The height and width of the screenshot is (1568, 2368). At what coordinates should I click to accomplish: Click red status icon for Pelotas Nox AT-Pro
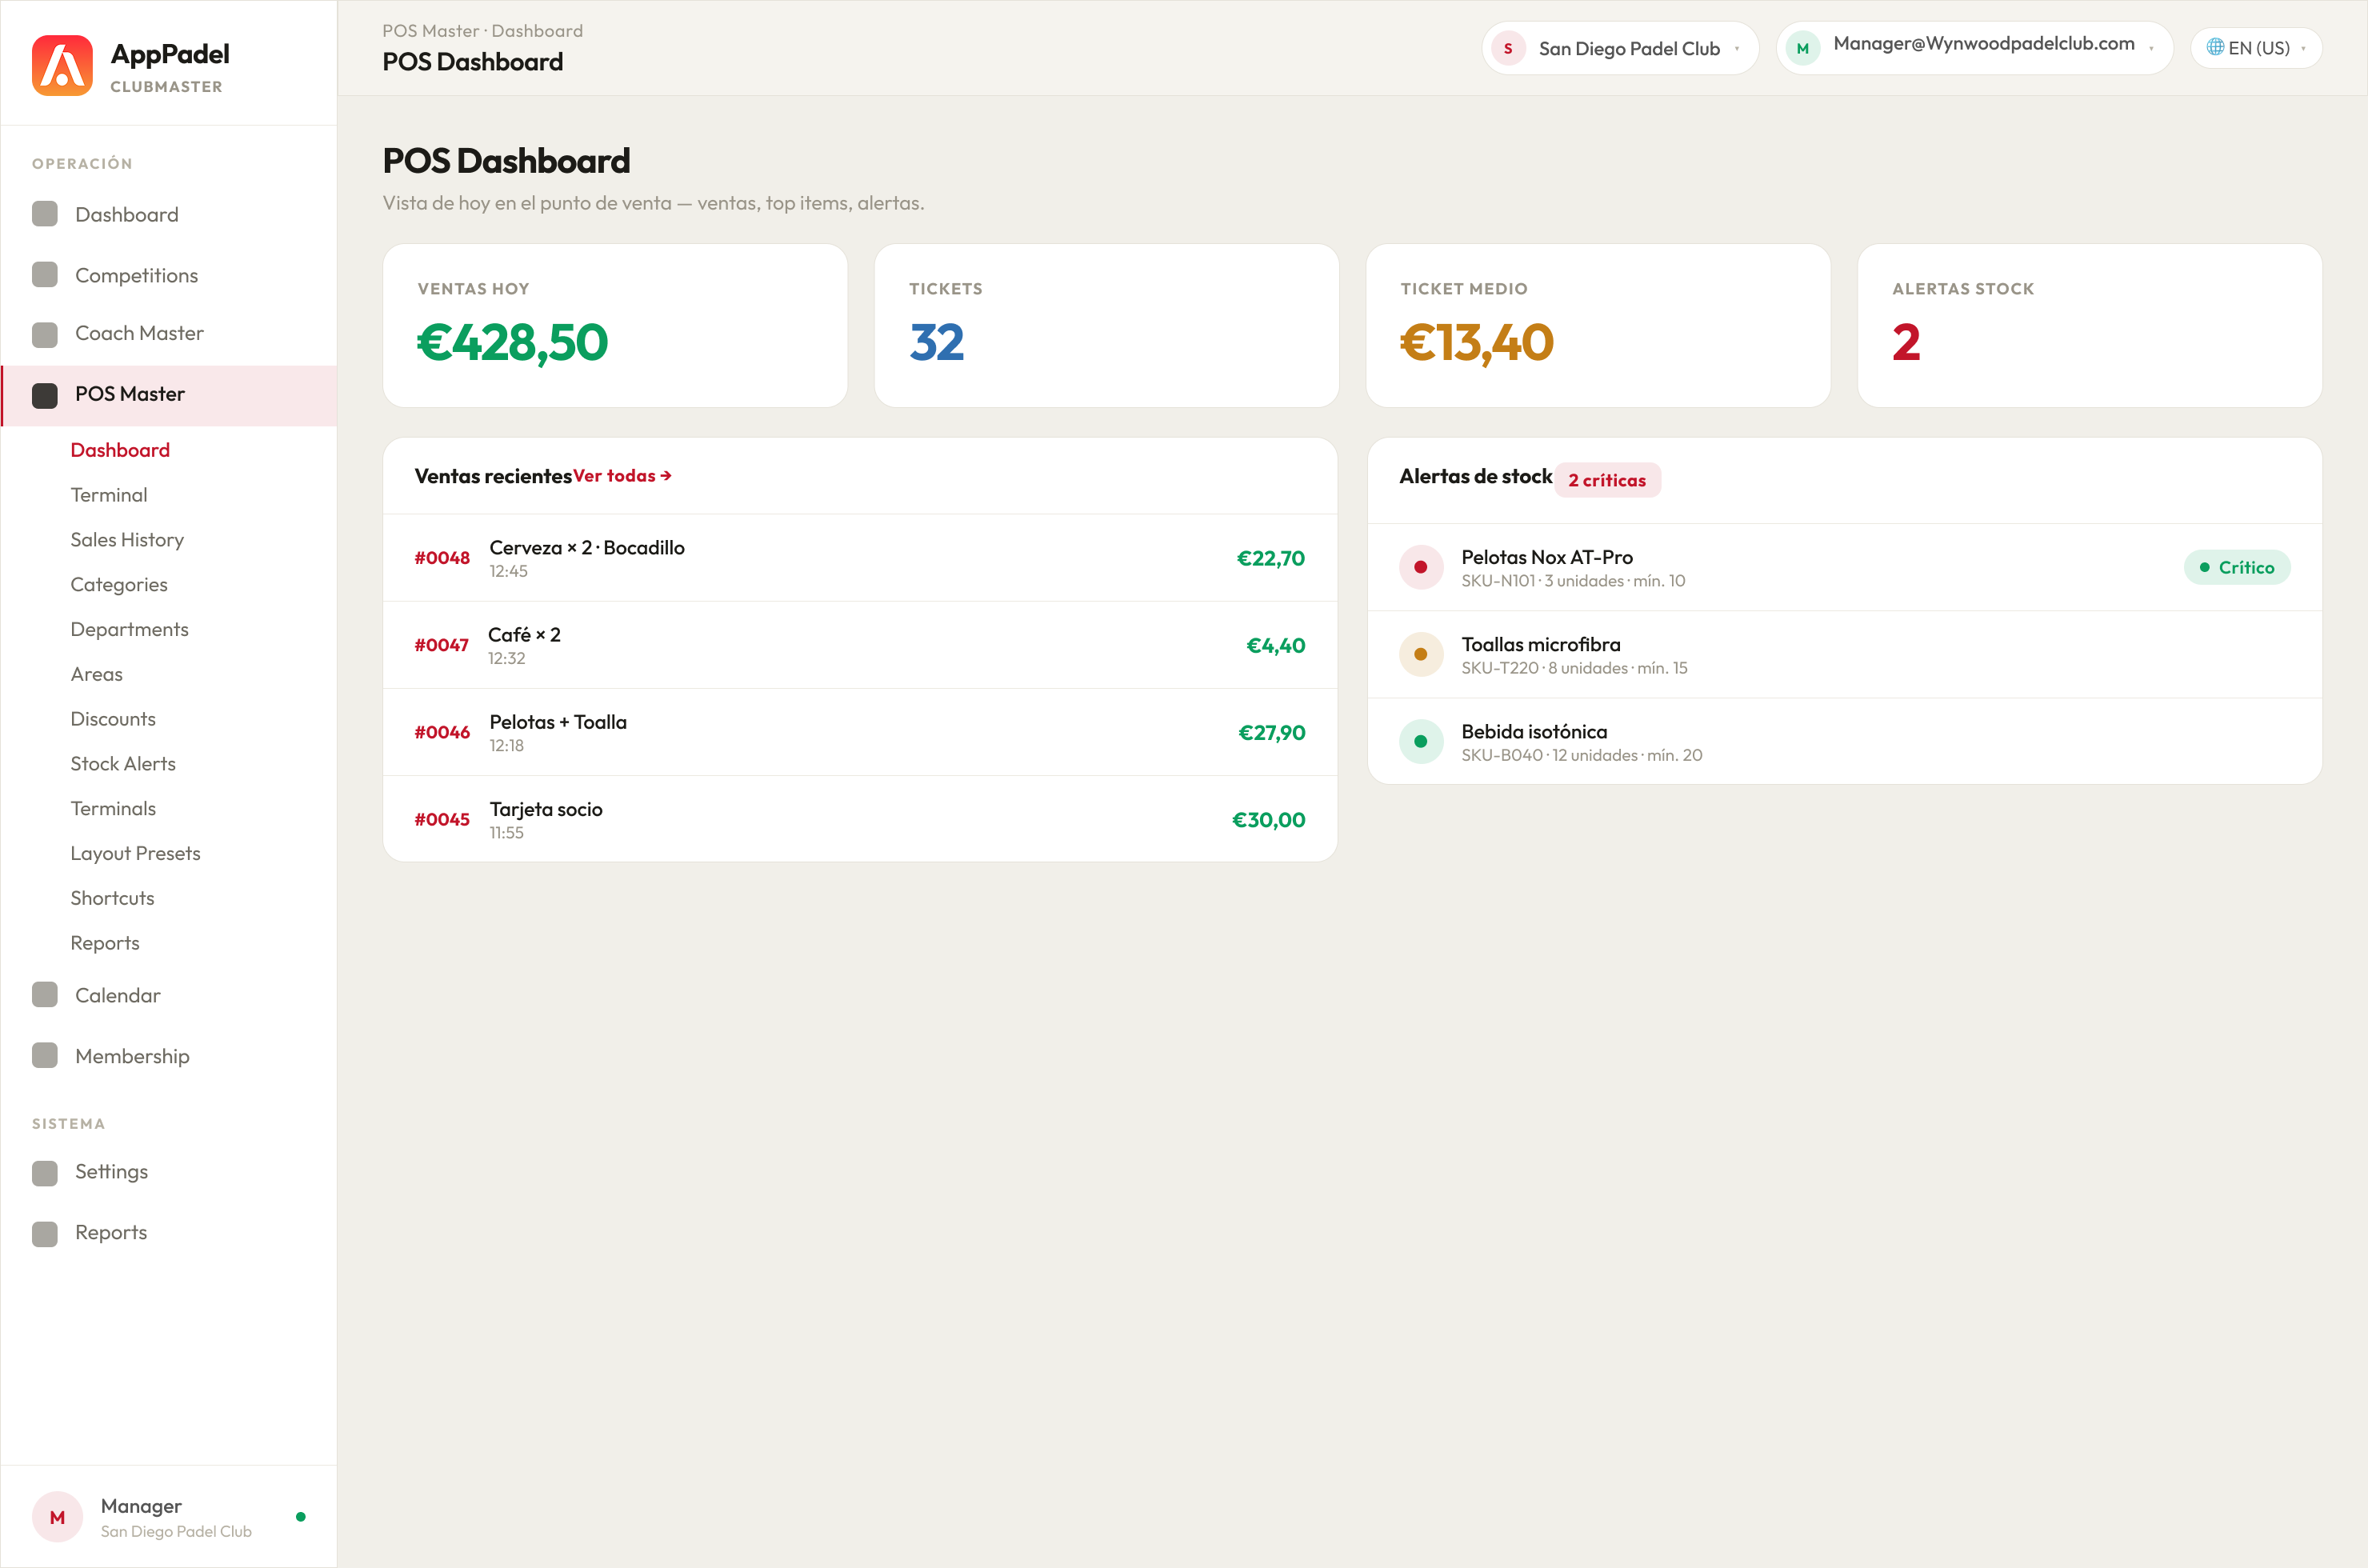click(1421, 567)
